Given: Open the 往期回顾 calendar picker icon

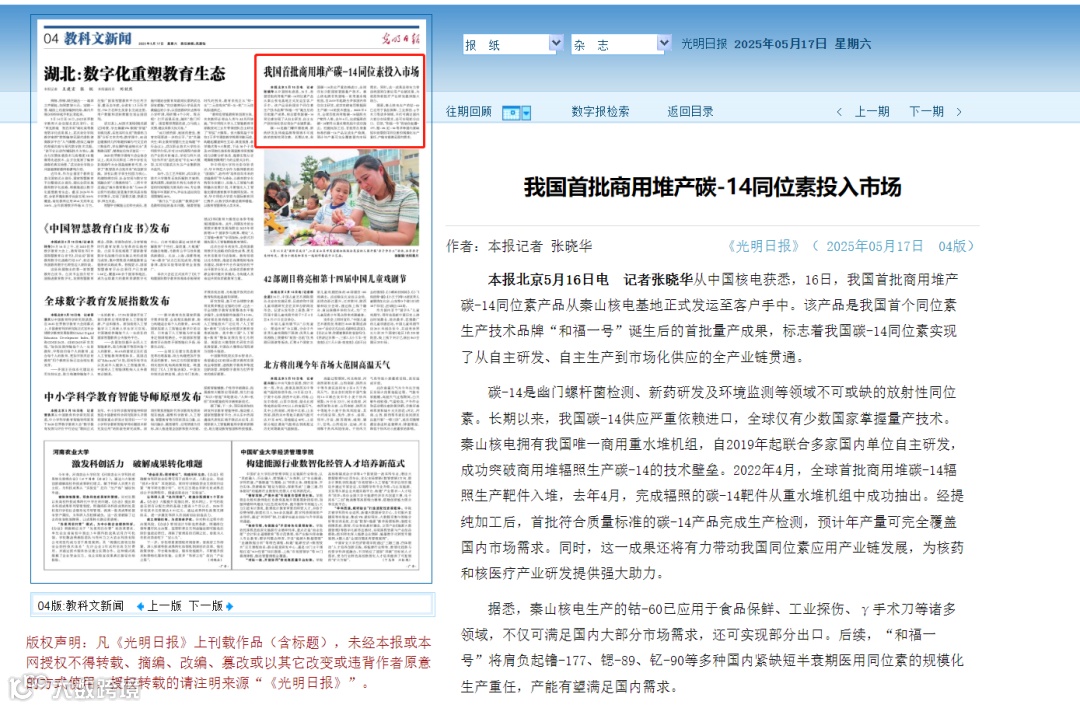Looking at the screenshot, I should tap(517, 112).
